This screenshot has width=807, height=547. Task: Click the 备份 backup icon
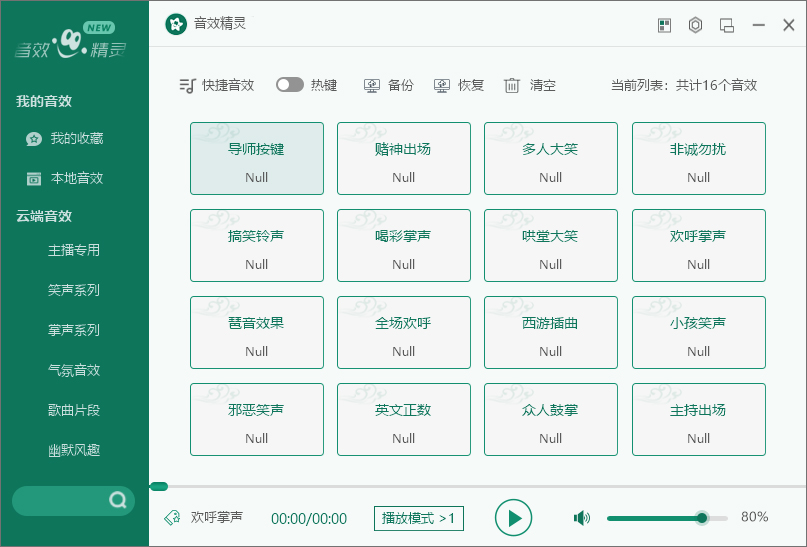click(x=372, y=85)
